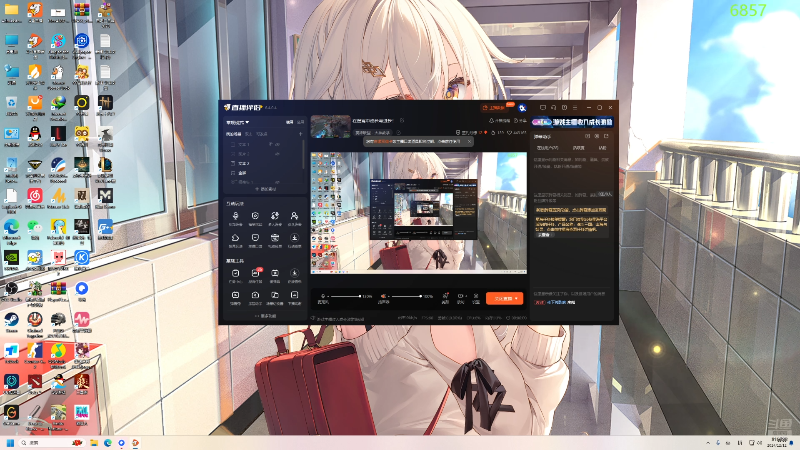The height and width of the screenshot is (450, 800).
Task: Open File Explorer from the taskbar
Action: coord(94,443)
